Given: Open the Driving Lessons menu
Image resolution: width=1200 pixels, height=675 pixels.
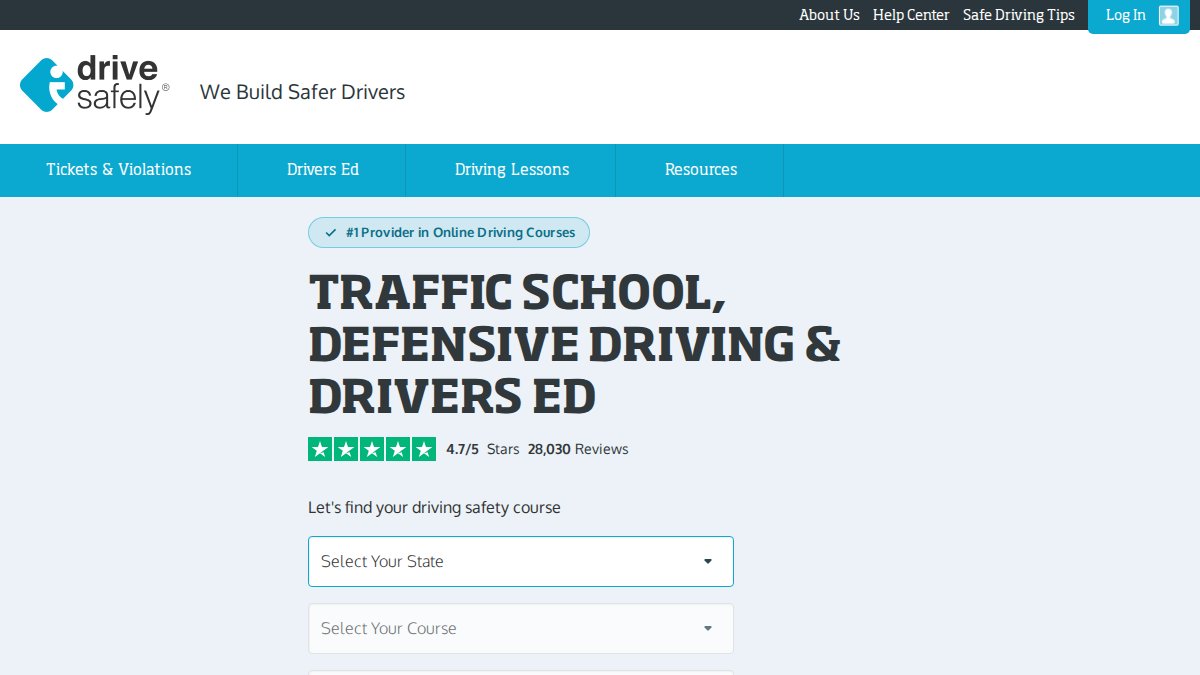Looking at the screenshot, I should pos(511,170).
